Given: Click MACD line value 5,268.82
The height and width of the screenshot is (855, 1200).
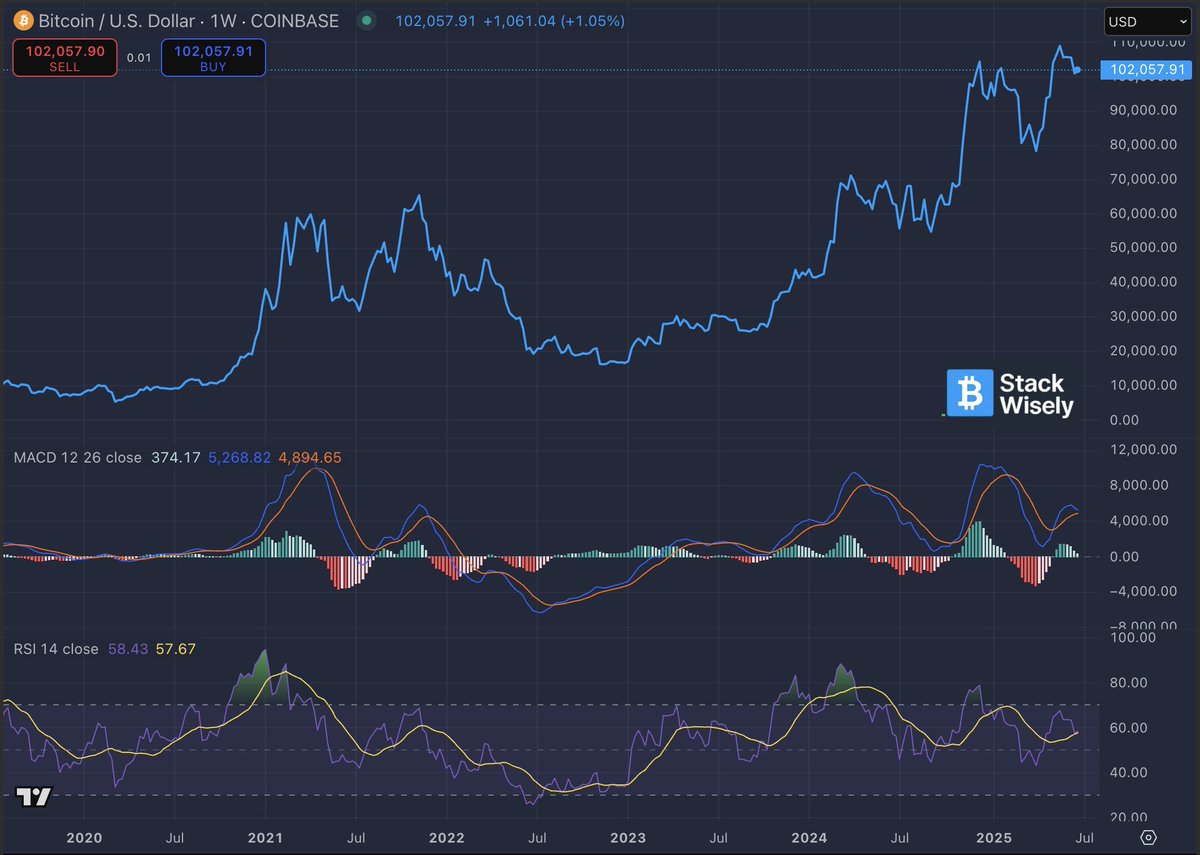Looking at the screenshot, I should pos(239,457).
